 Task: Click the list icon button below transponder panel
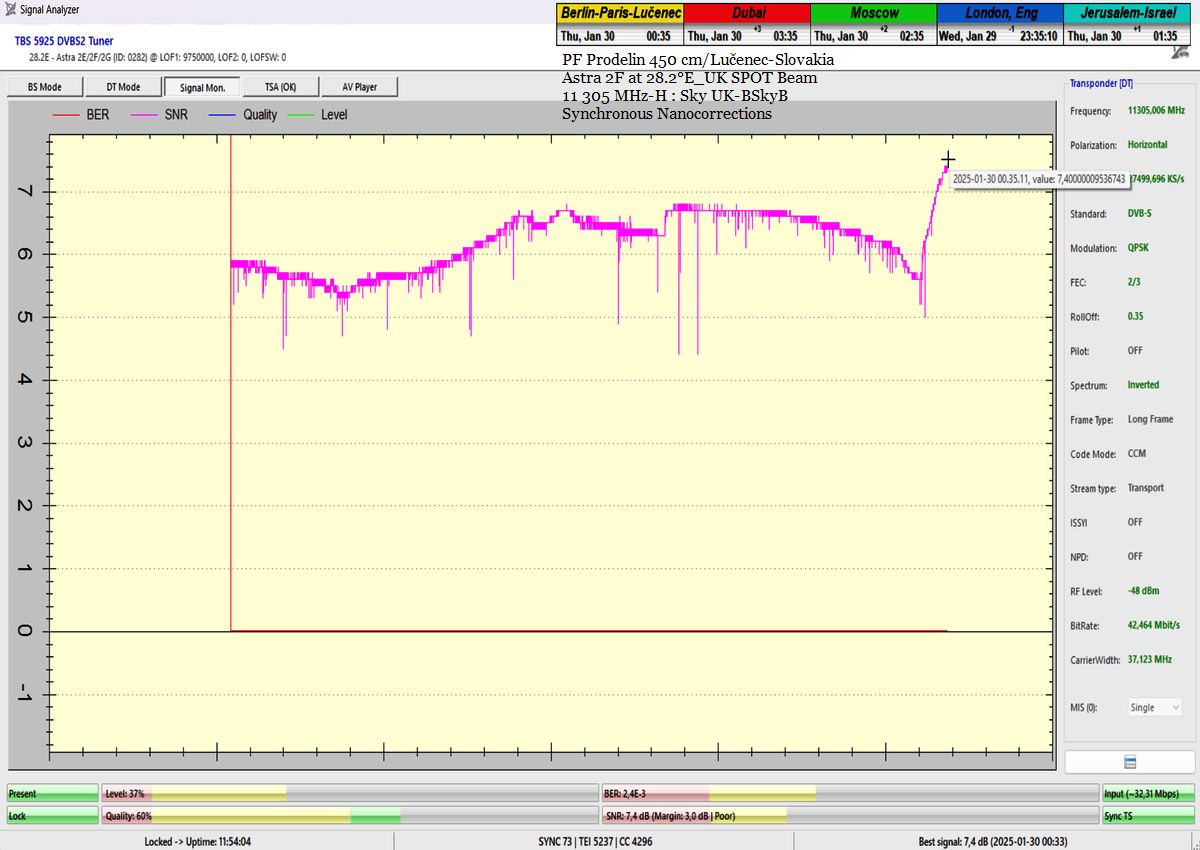point(1130,762)
